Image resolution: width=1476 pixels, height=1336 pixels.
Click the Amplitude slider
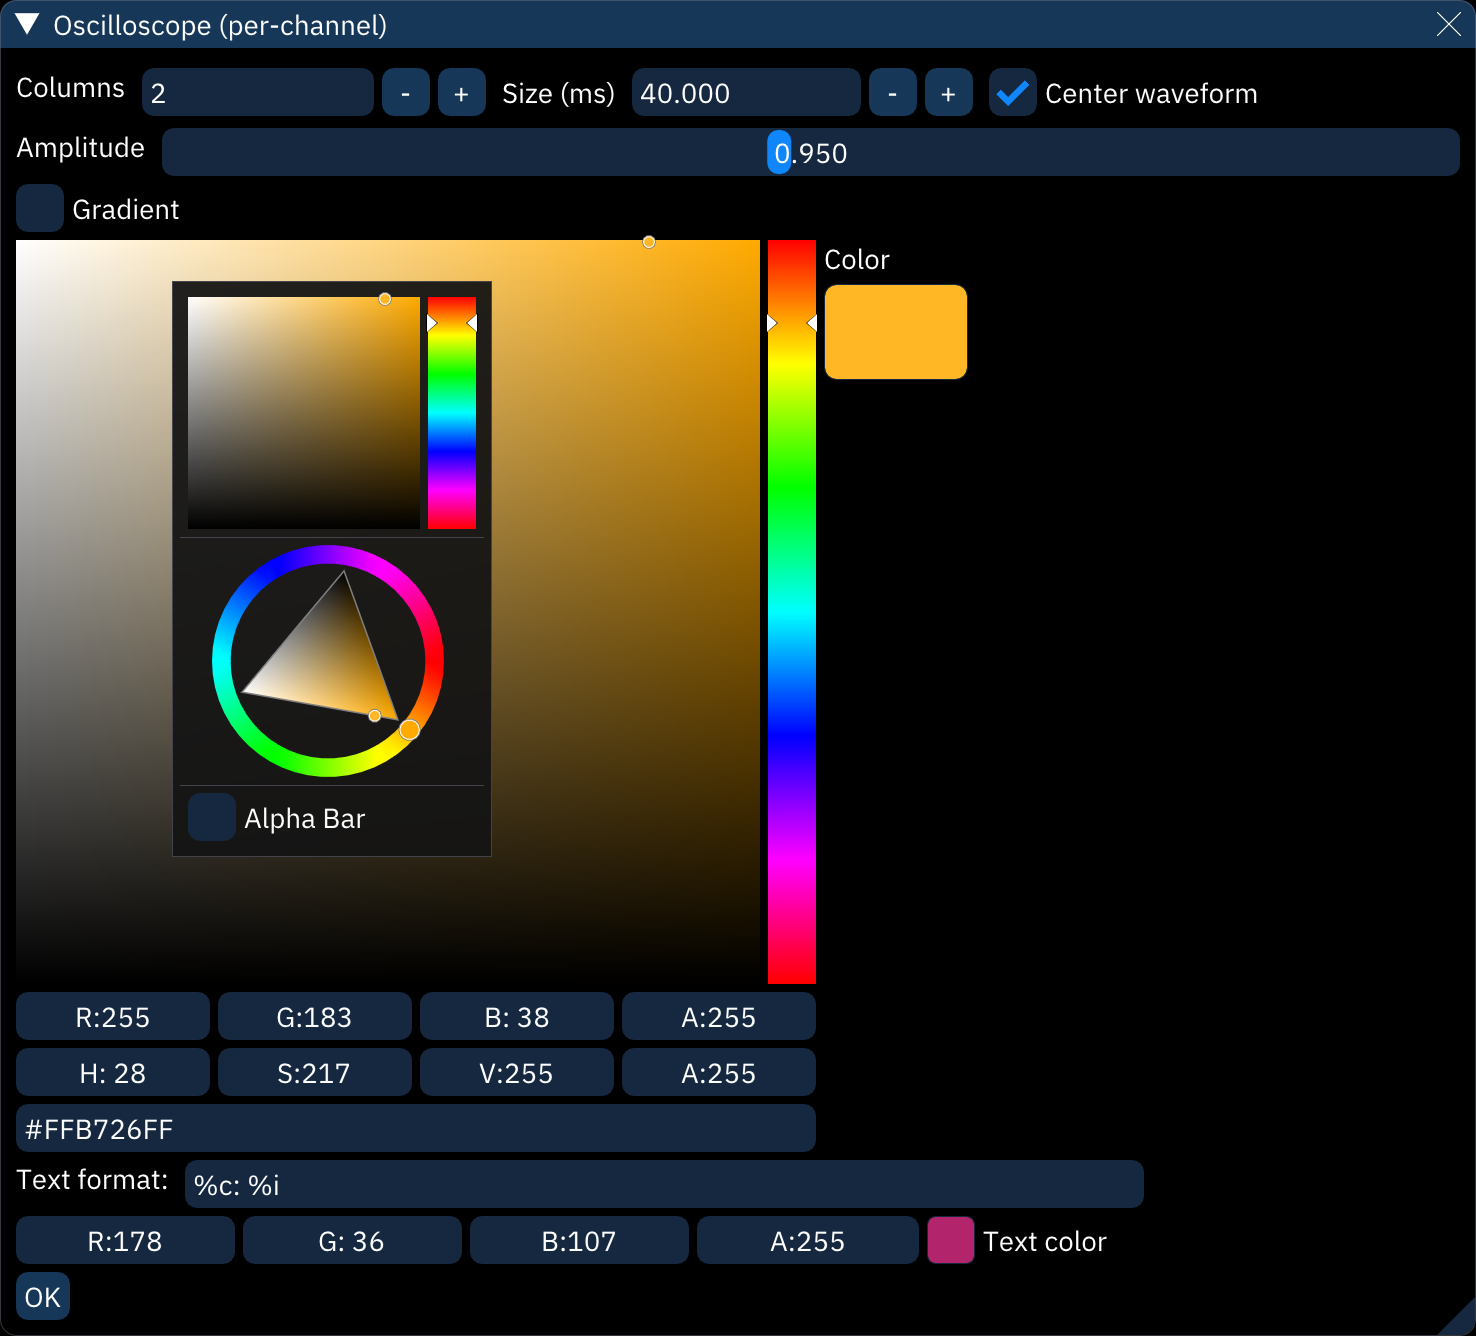coord(811,152)
